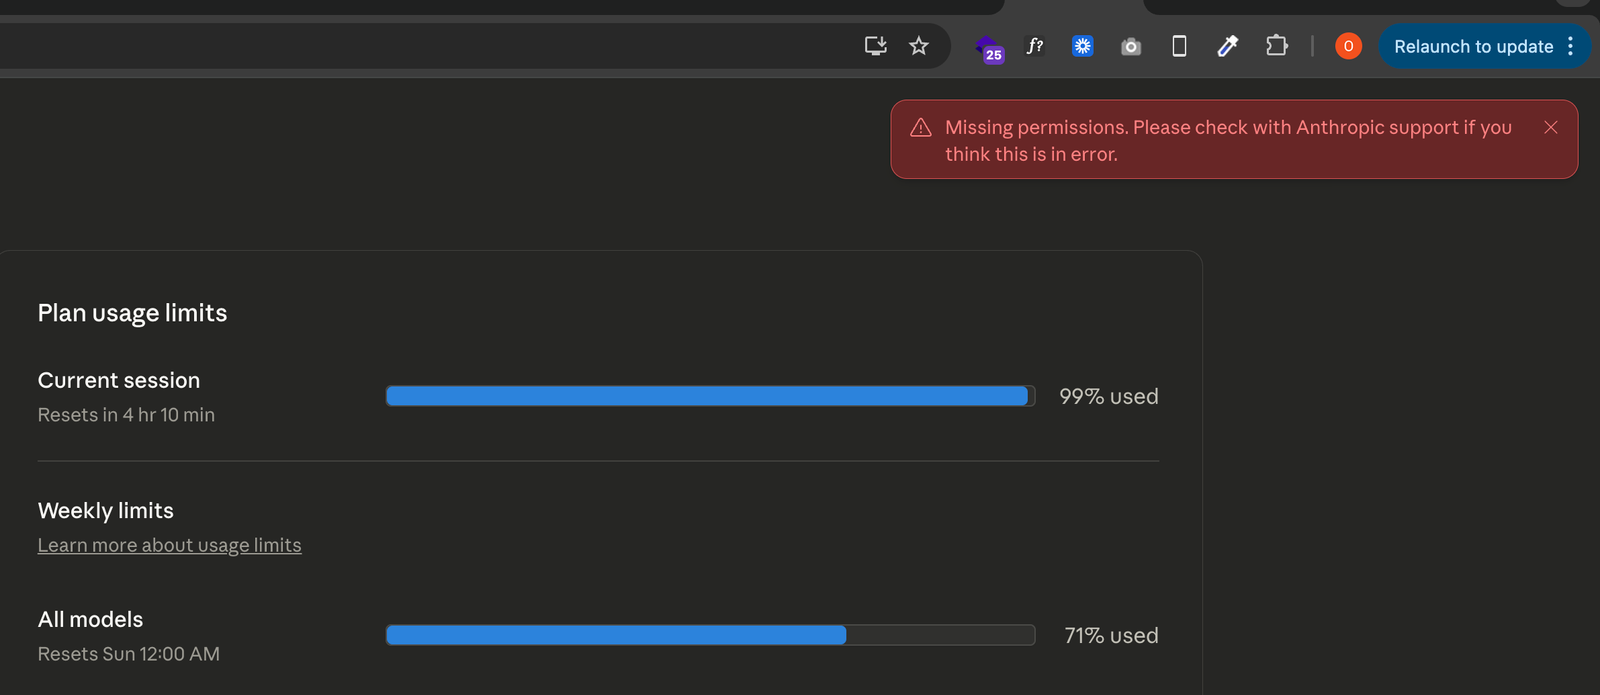Click the font identifier f? extension
This screenshot has height=695, width=1600.
(x=1035, y=46)
